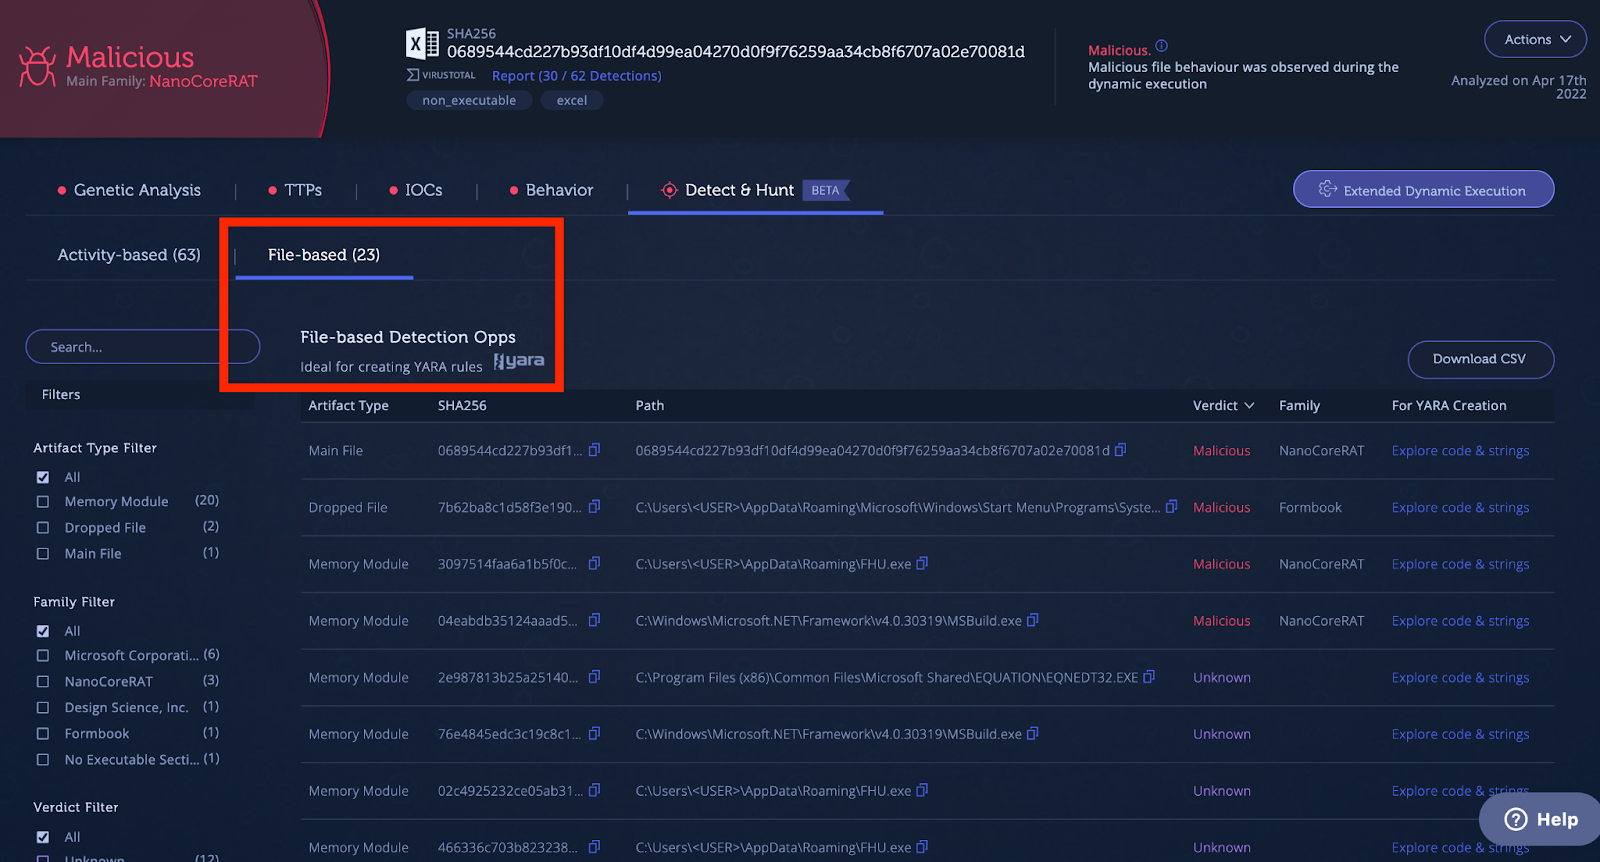Click the Download CSV button

click(1480, 360)
